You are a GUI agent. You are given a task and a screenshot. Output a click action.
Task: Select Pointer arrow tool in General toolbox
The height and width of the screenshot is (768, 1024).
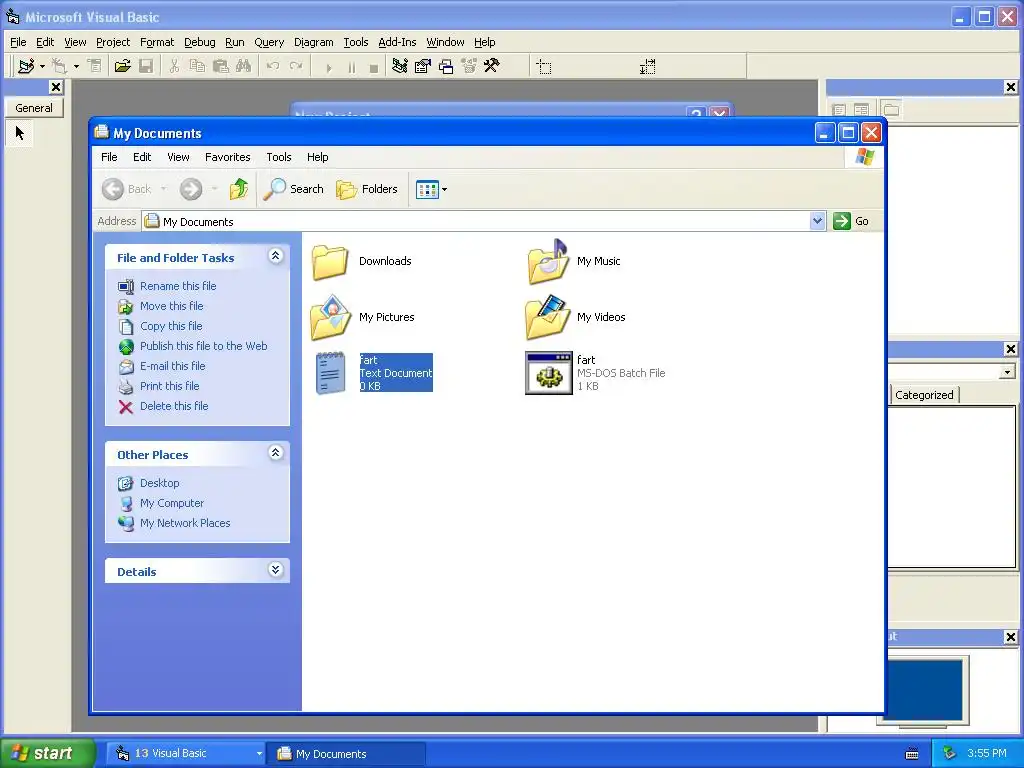(x=20, y=133)
